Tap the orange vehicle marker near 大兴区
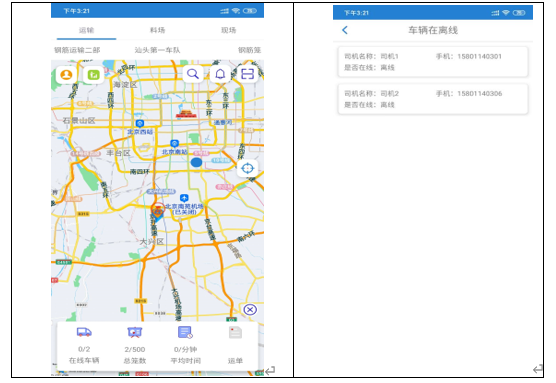This screenshot has height=383, width=556. pyautogui.click(x=157, y=212)
